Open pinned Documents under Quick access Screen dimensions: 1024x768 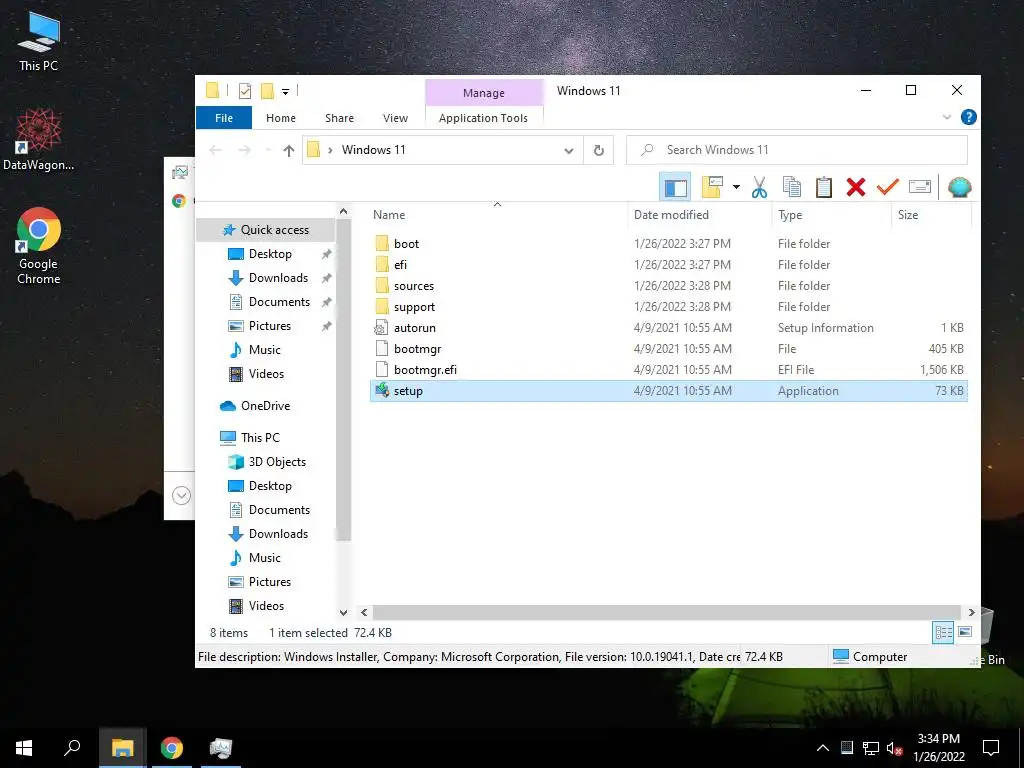[279, 302]
